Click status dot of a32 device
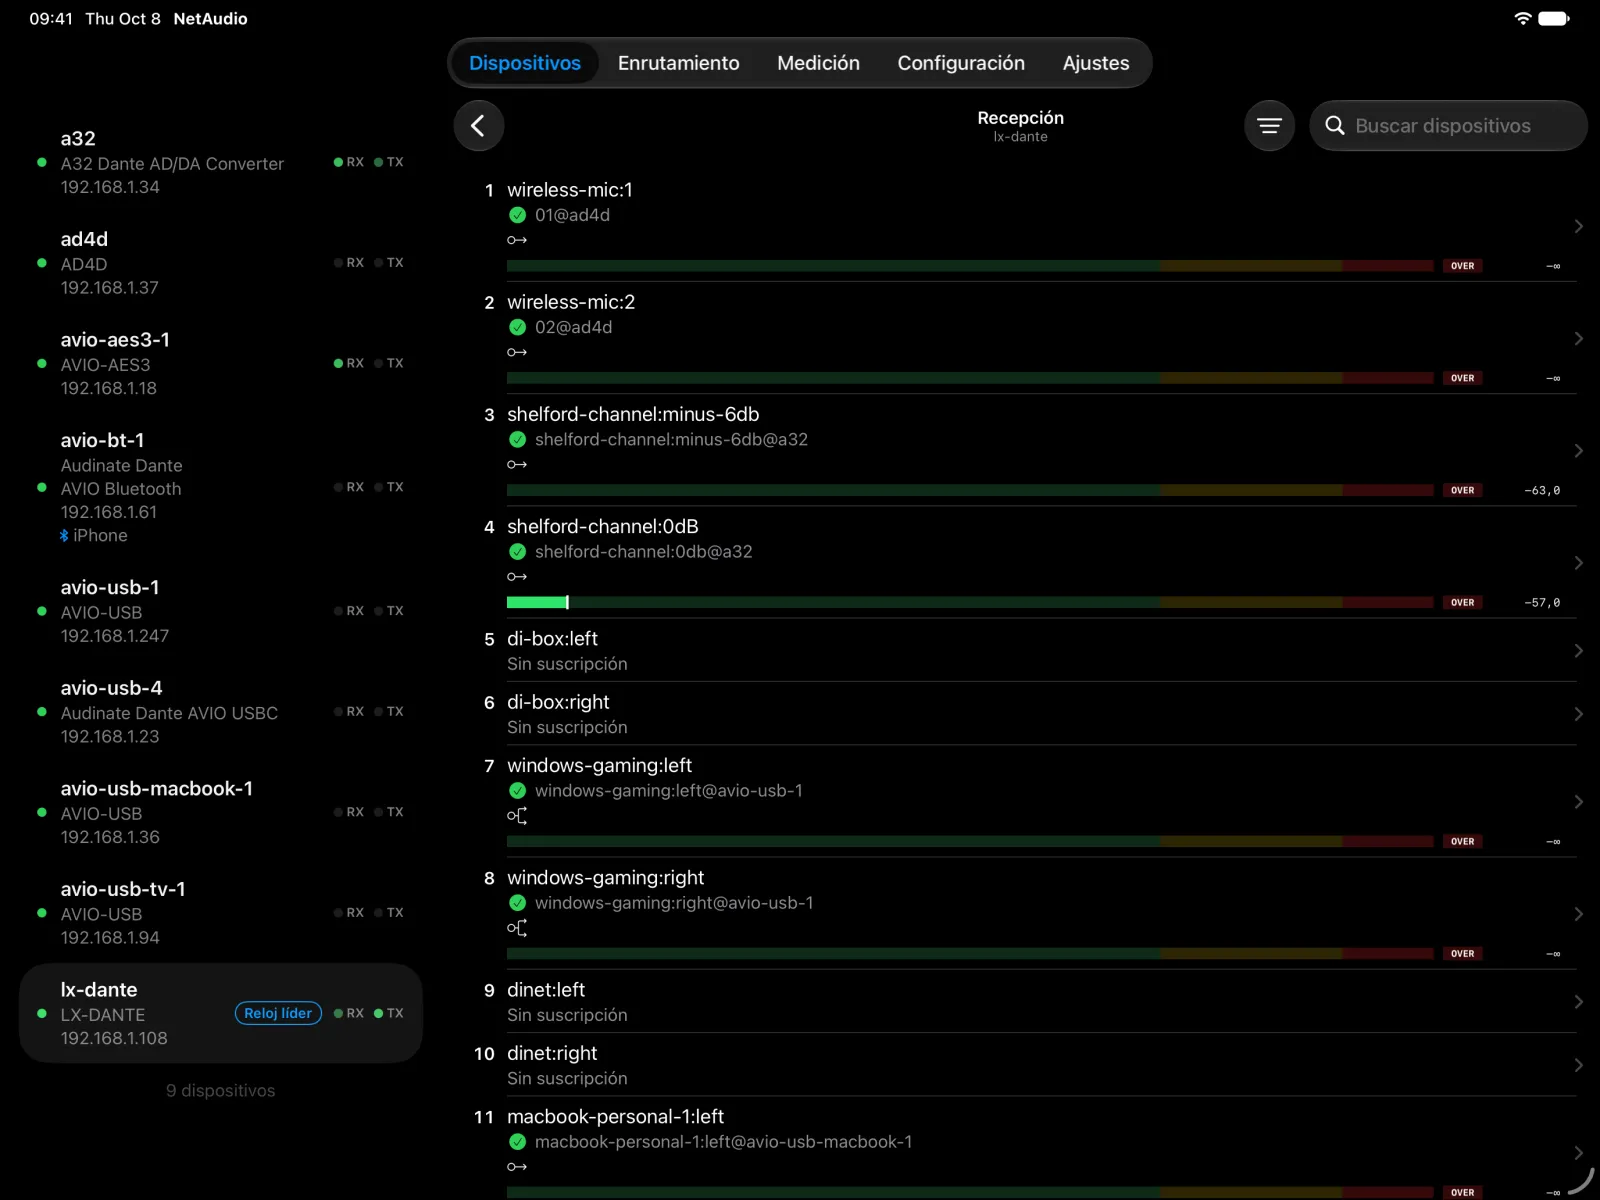The width and height of the screenshot is (1600, 1200). [41, 162]
